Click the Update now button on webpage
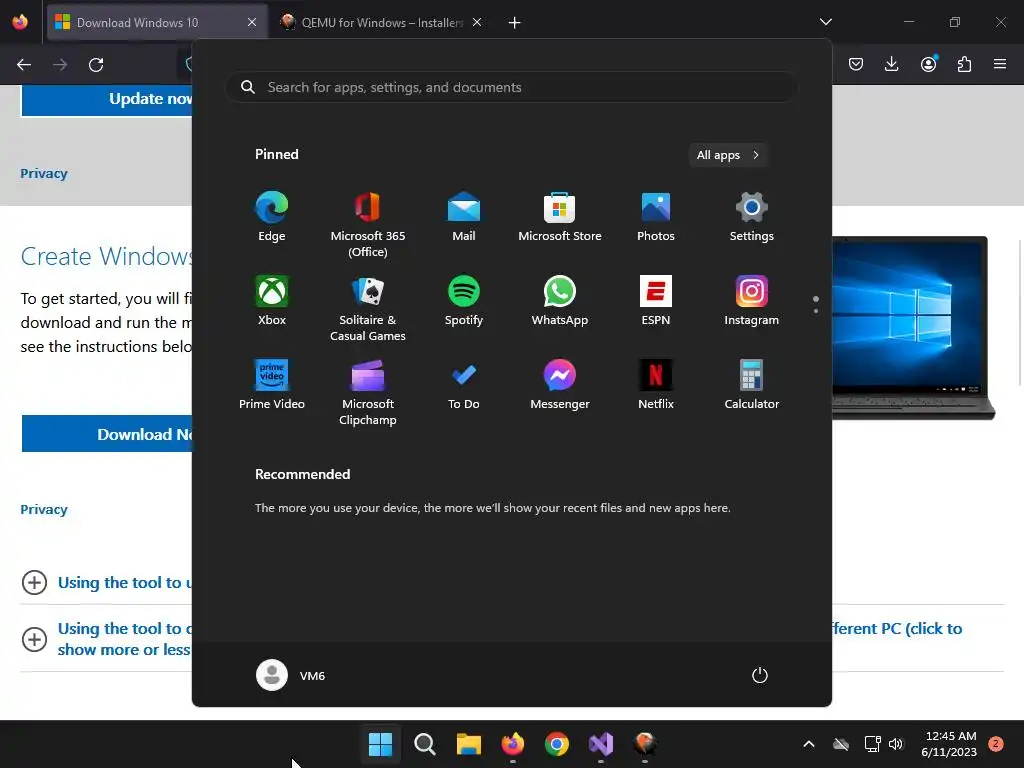Viewport: 1024px width, 768px height. click(x=107, y=99)
